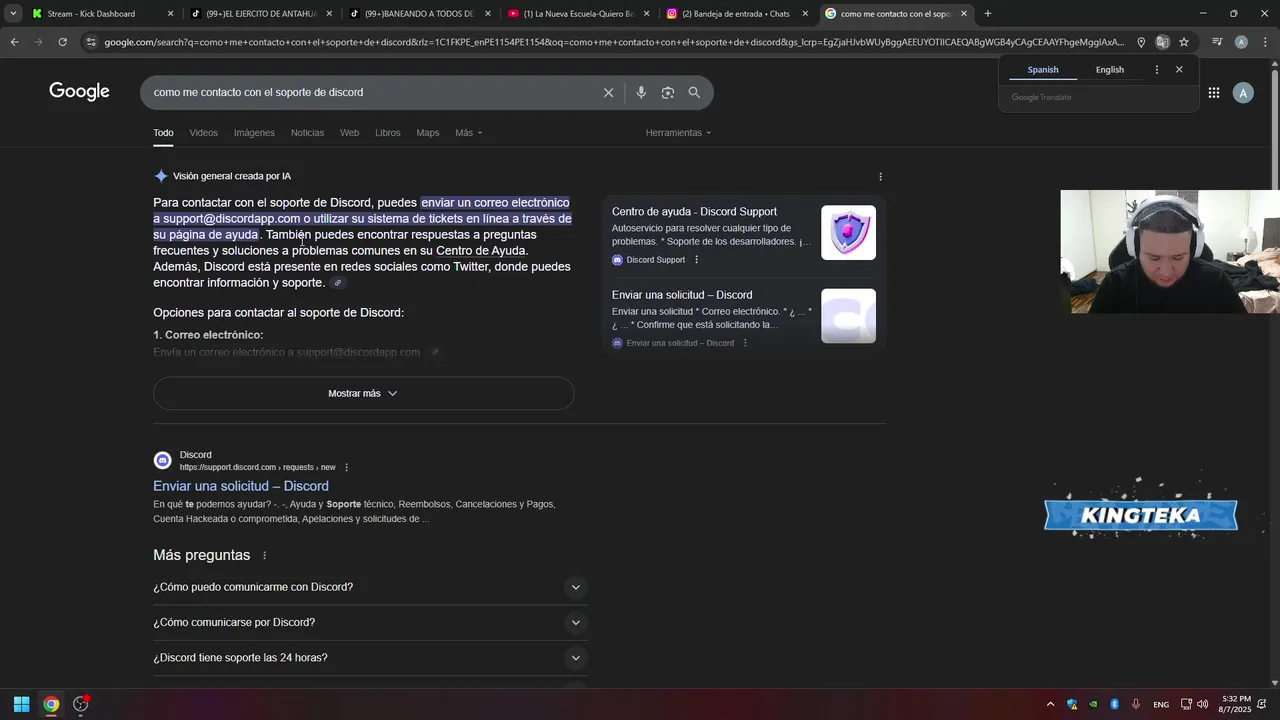1280x720 pixels.
Task: Click the Bluetooth tray icon
Action: [1114, 704]
